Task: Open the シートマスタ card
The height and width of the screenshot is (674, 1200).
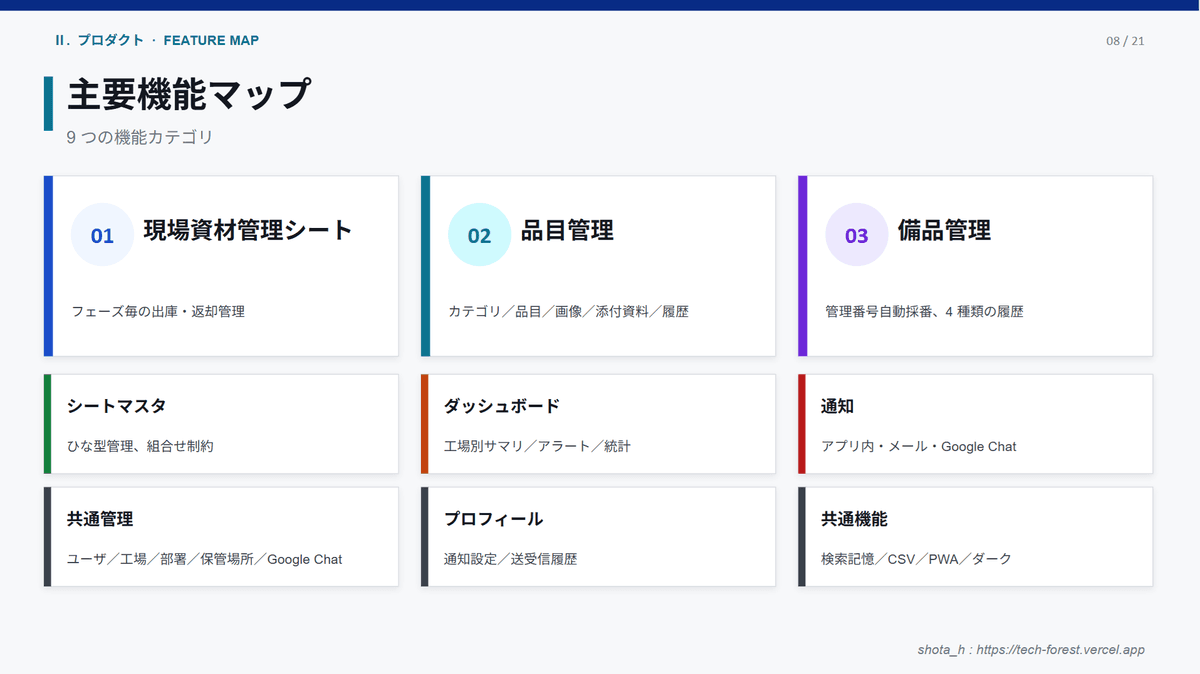Action: point(221,424)
